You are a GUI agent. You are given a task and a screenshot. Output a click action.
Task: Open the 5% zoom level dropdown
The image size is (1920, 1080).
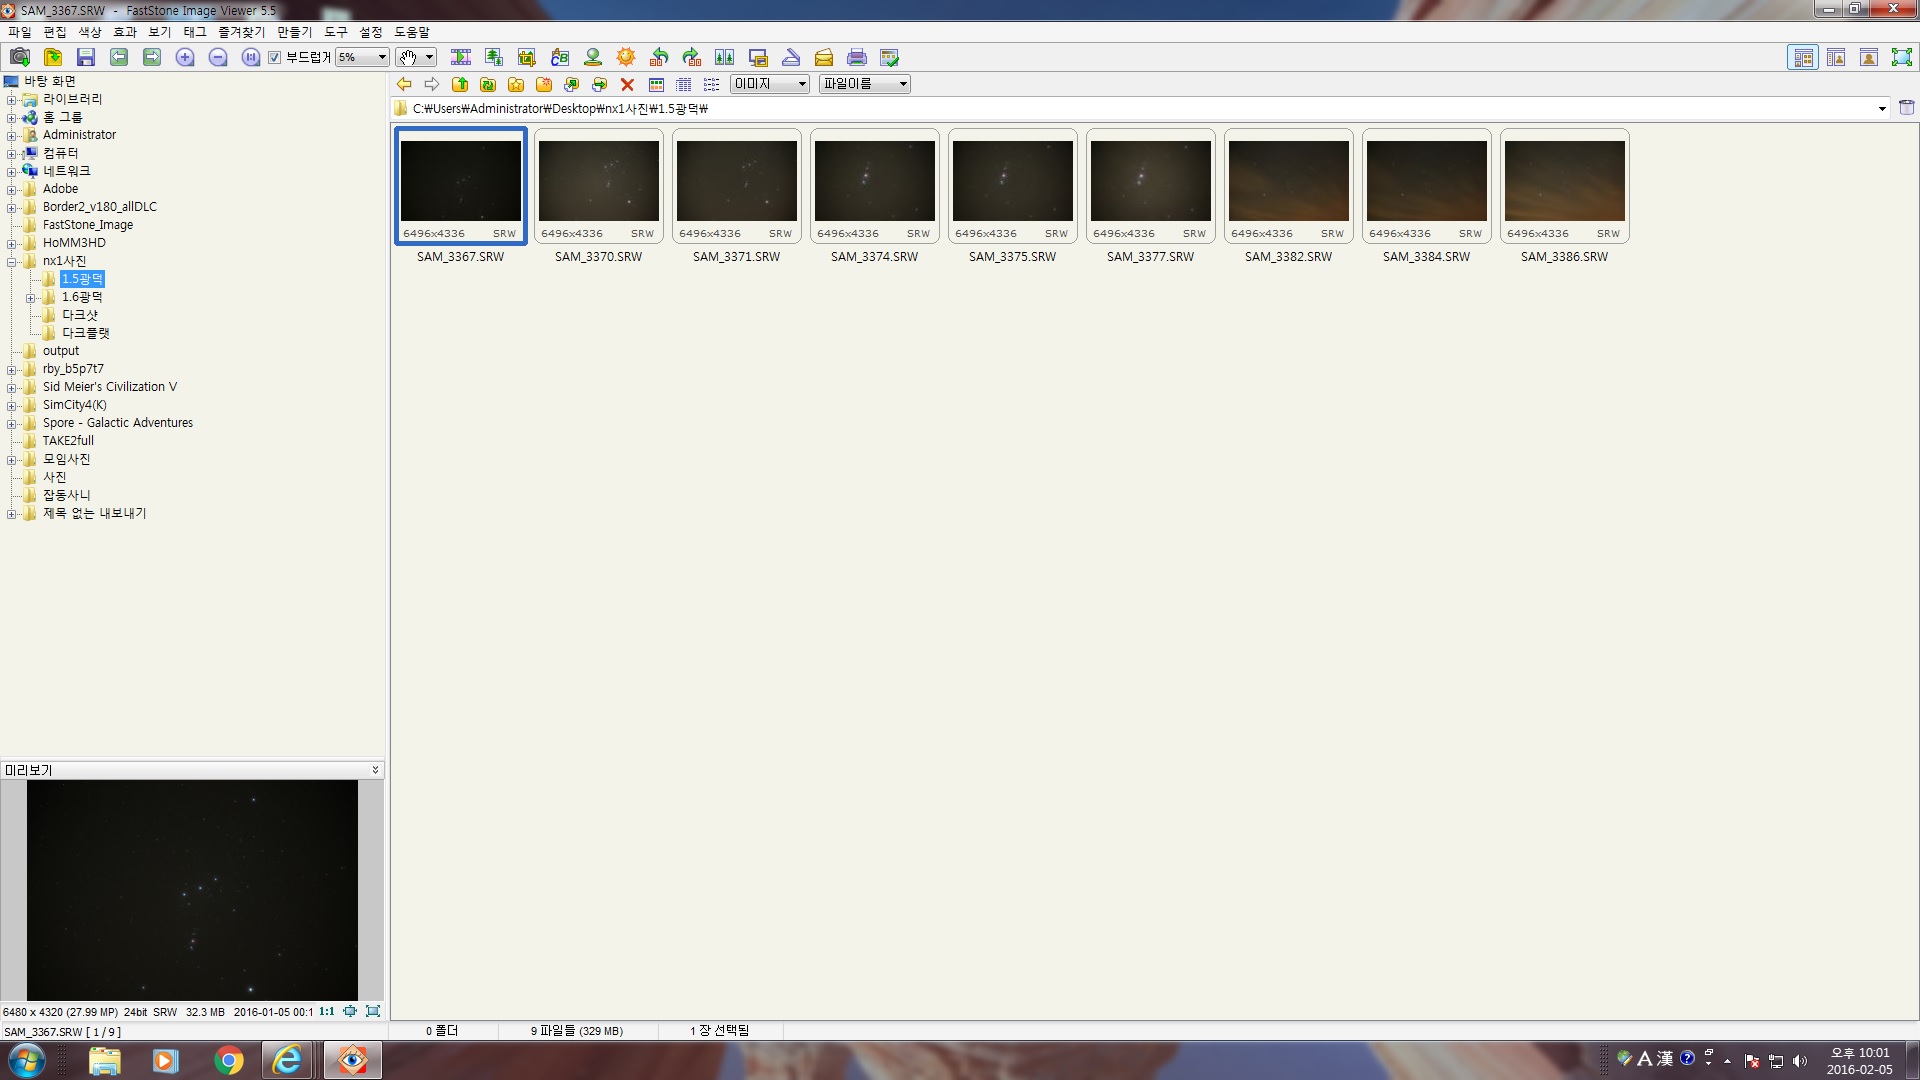(382, 57)
